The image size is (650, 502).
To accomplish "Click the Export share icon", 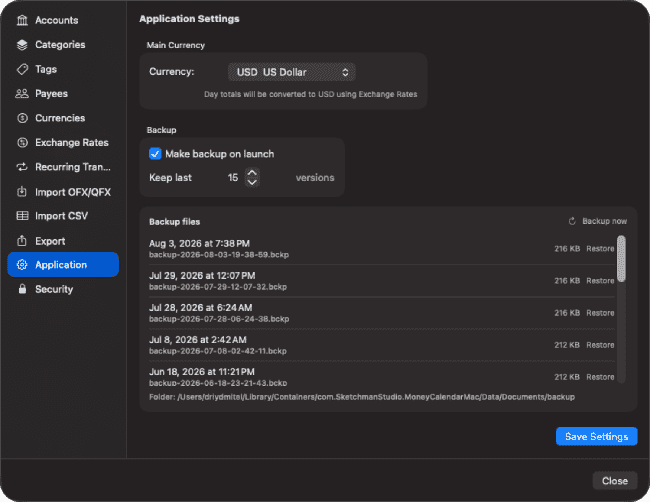I will pos(22,241).
